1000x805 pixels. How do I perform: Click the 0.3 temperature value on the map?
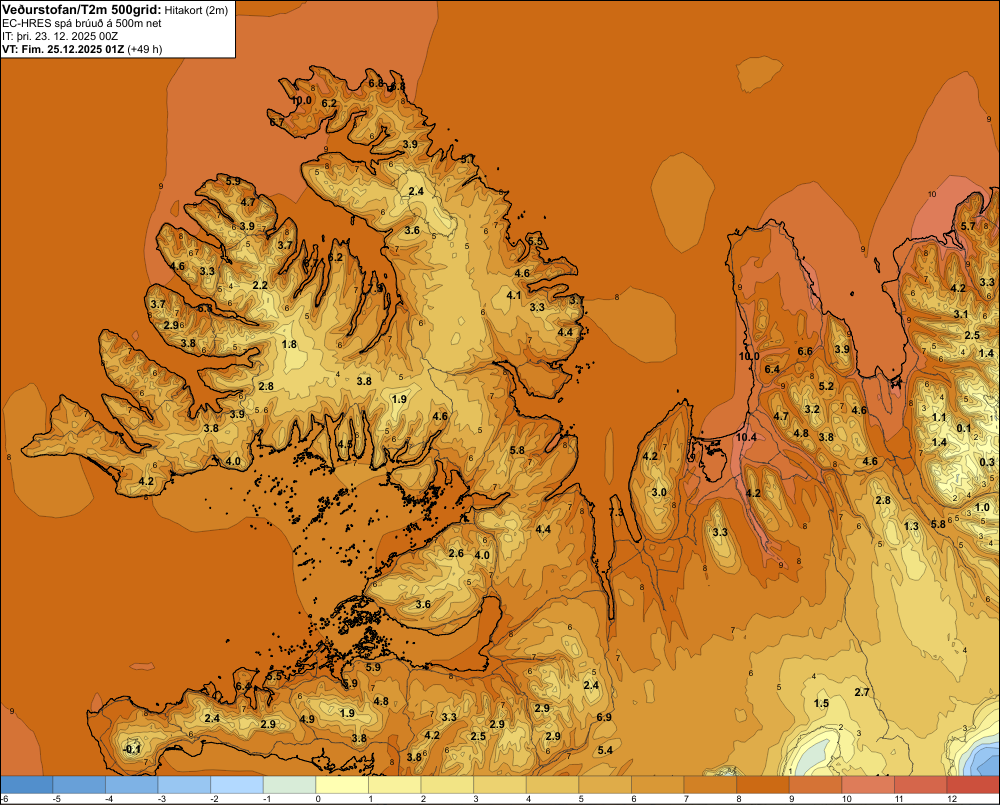click(987, 462)
